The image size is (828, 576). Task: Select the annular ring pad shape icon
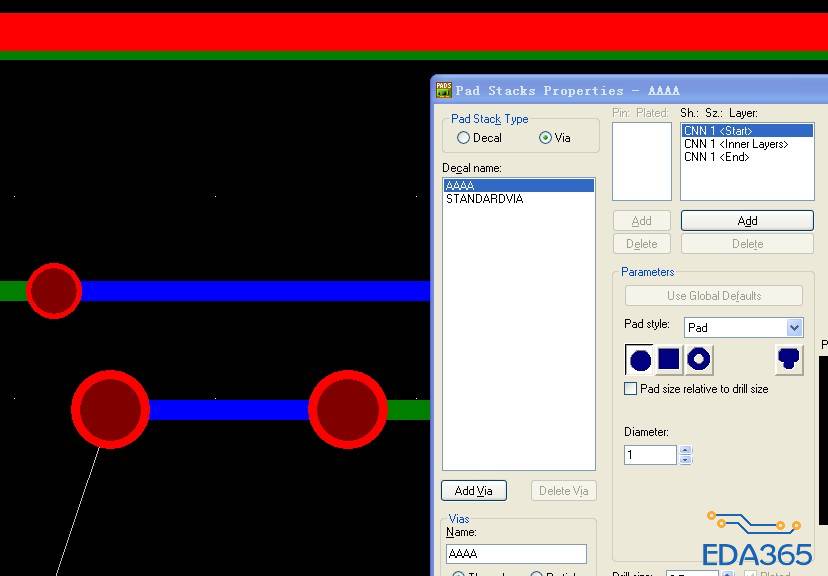pyautogui.click(x=699, y=360)
